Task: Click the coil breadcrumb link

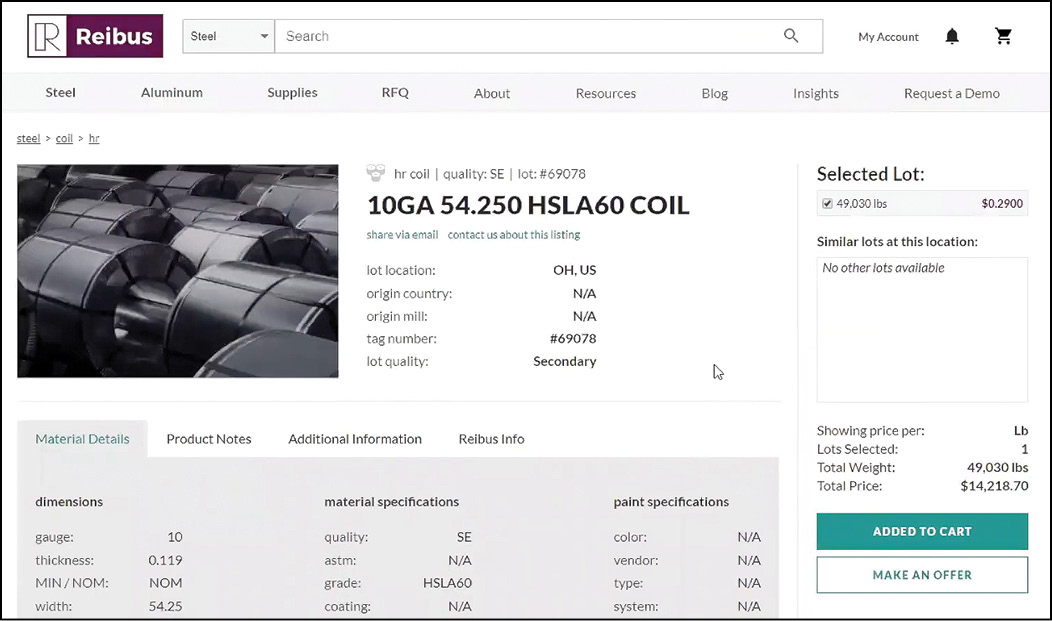Action: (x=64, y=139)
